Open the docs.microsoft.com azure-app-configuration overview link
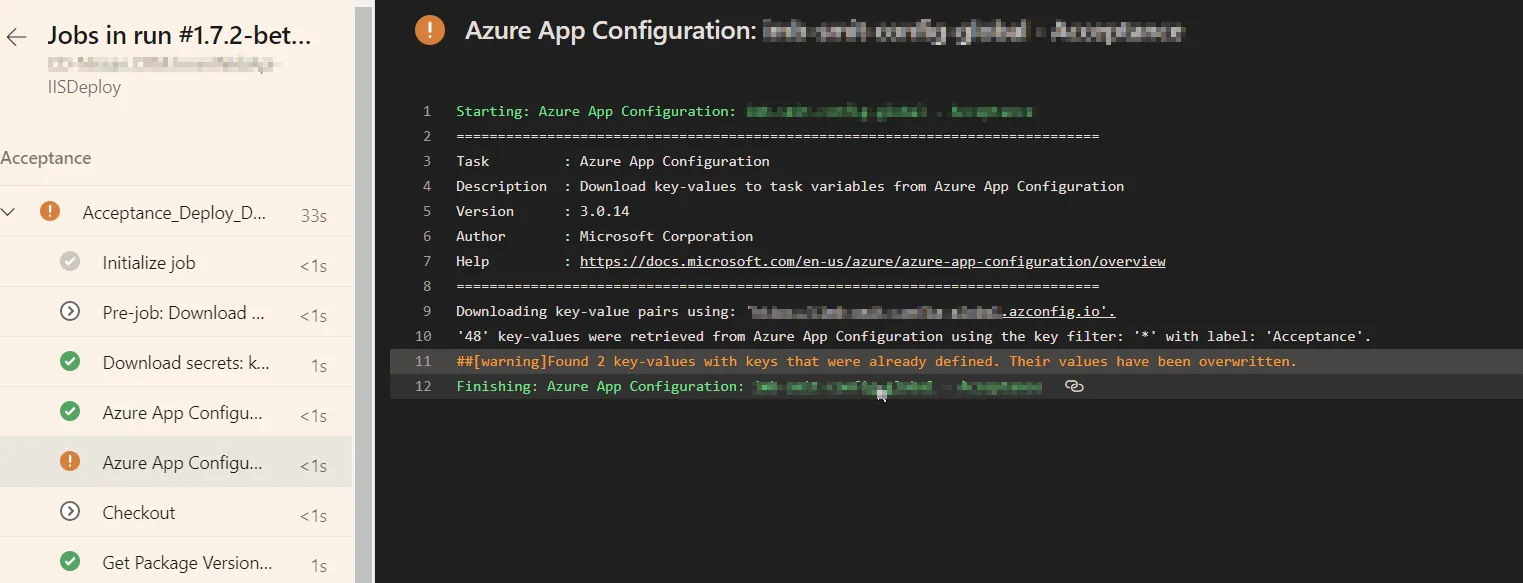Screen dimensions: 1523x583 tap(872, 261)
